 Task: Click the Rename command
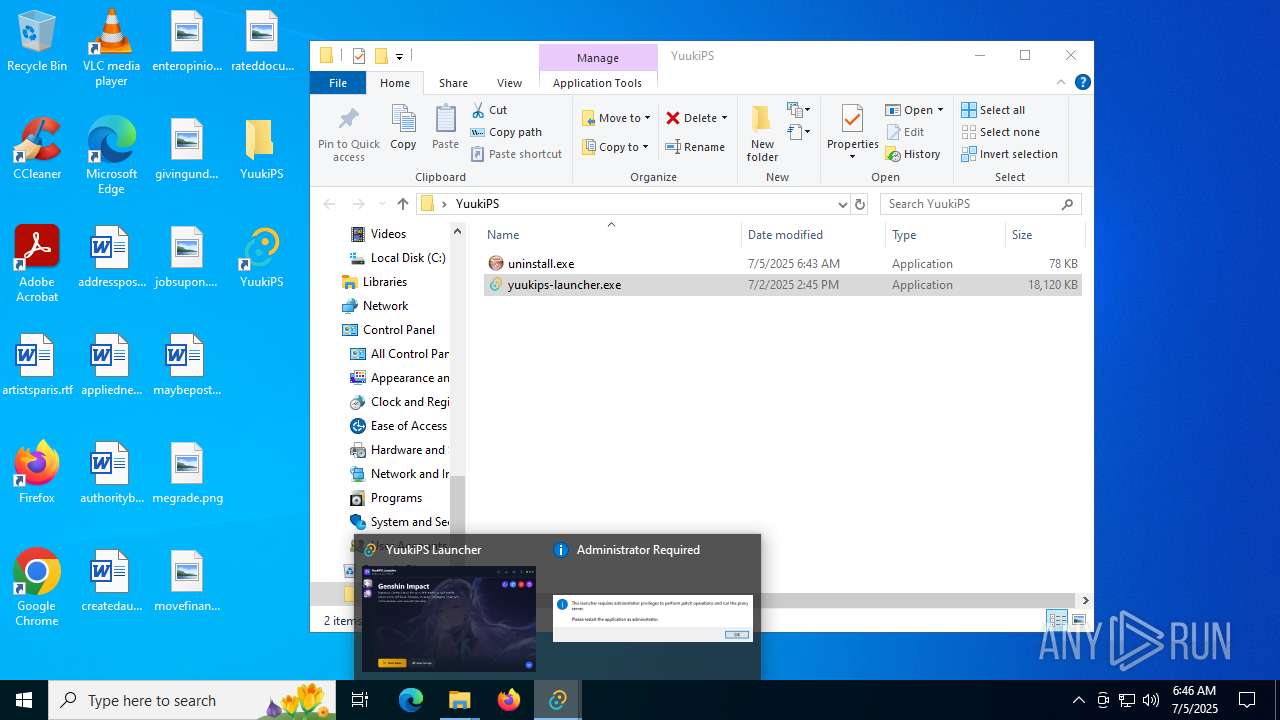pos(696,147)
